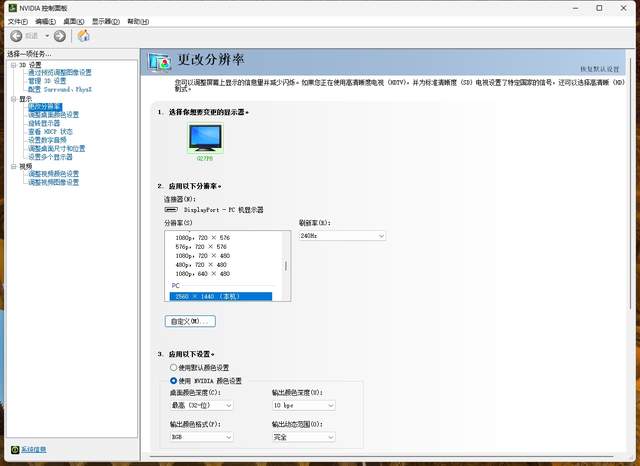Open 调整桌面尺寸和位置 in task tree
The width and height of the screenshot is (640, 466).
click(57, 149)
